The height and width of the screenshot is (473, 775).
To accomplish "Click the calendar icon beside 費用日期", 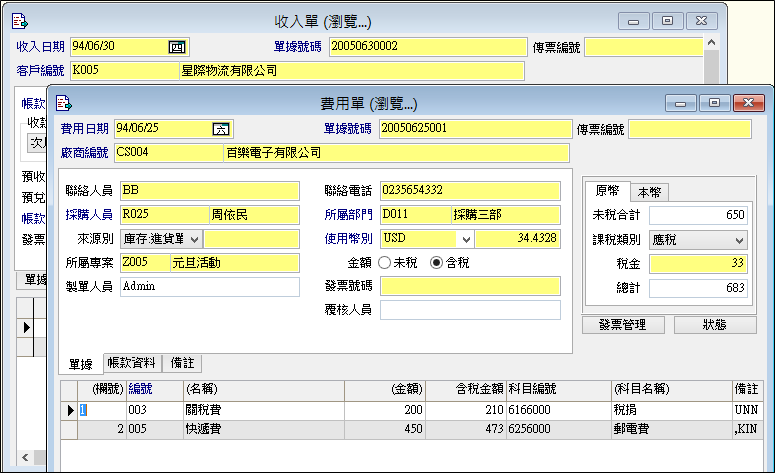I will tap(220, 128).
